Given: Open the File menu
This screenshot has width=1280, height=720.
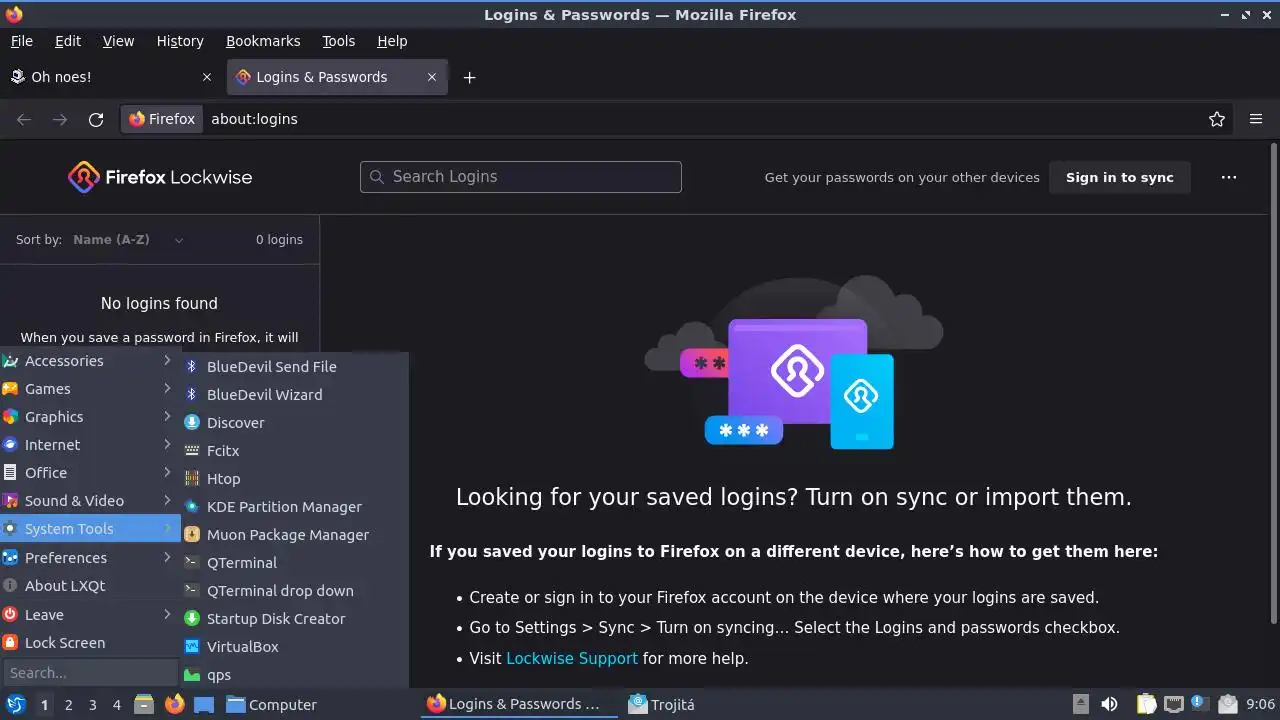Looking at the screenshot, I should coord(22,41).
